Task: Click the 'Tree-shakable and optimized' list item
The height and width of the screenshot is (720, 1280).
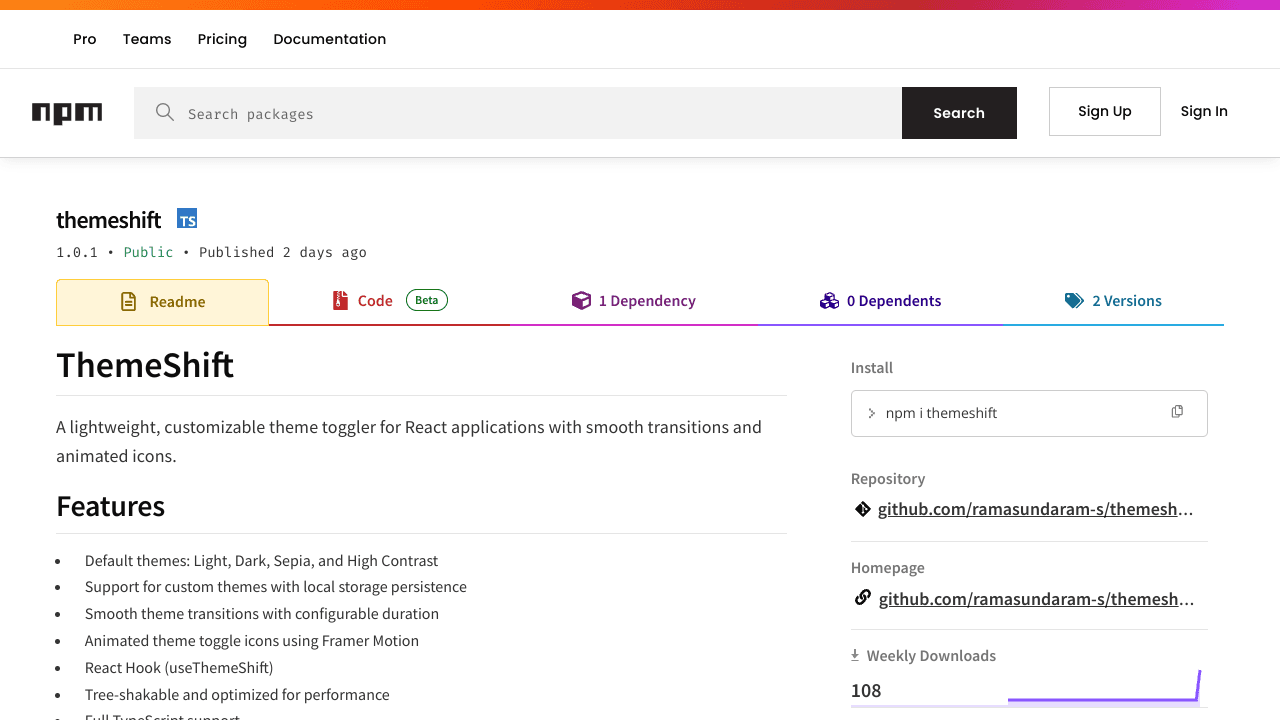Action: pos(237,695)
